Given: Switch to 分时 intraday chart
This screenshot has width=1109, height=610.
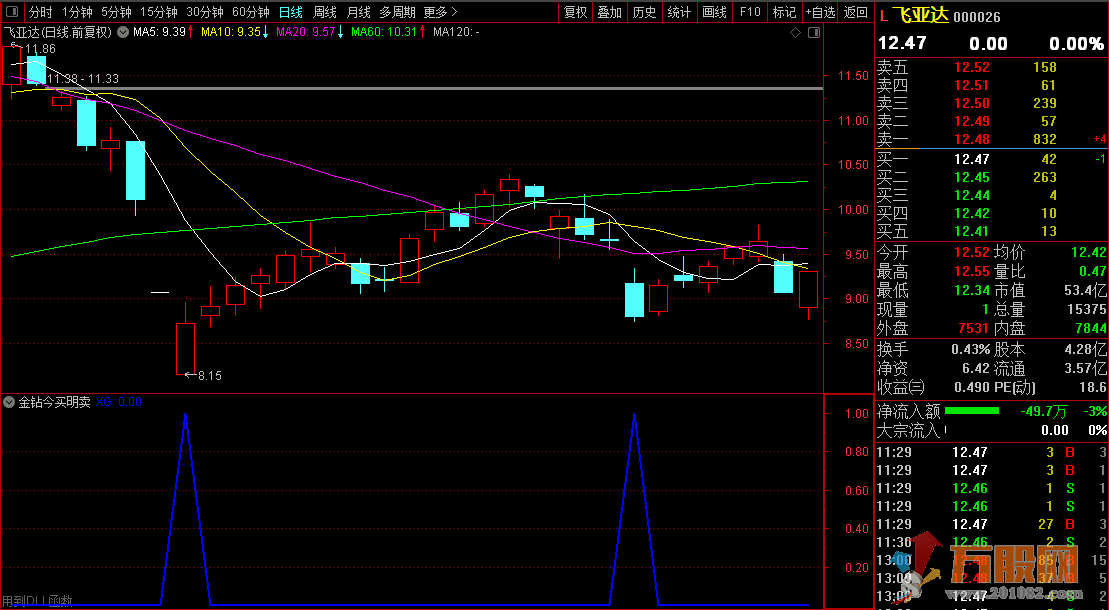Looking at the screenshot, I should pyautogui.click(x=40, y=12).
